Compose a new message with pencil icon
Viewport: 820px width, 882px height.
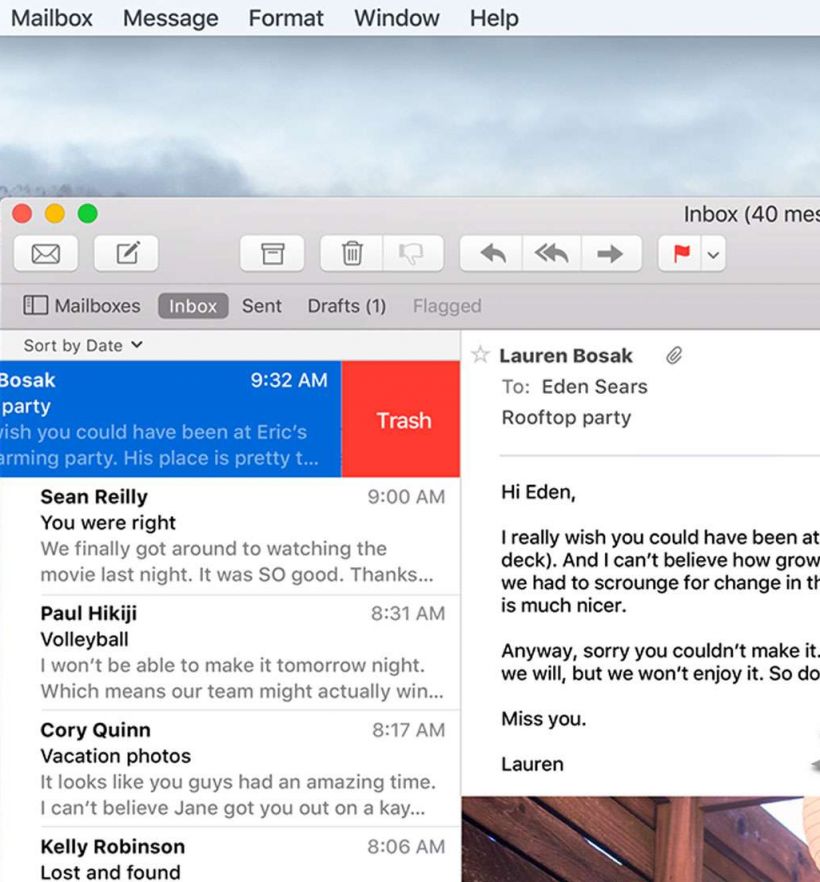click(127, 254)
